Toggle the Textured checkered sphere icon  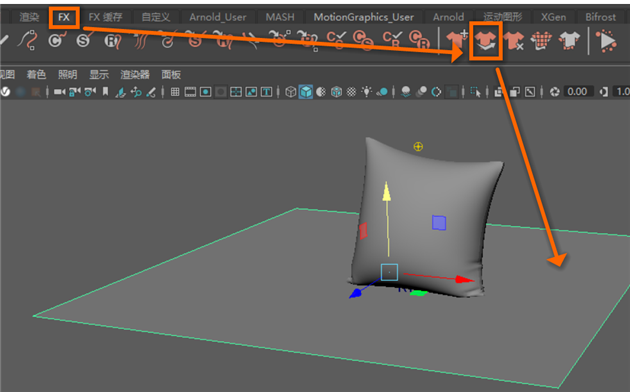(x=352, y=92)
